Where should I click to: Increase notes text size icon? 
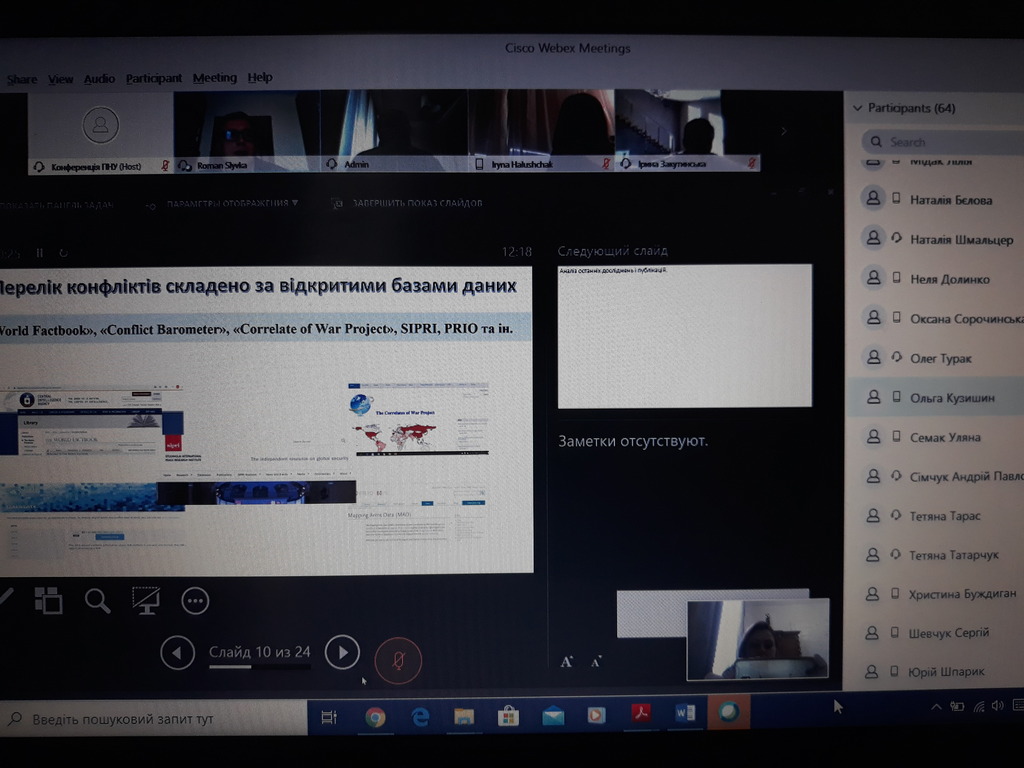566,662
